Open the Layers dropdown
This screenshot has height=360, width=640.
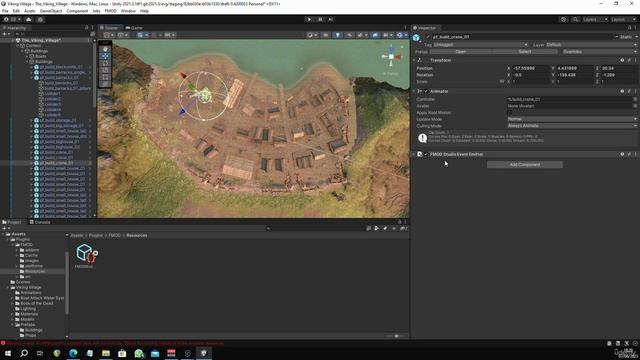pyautogui.click(x=594, y=20)
